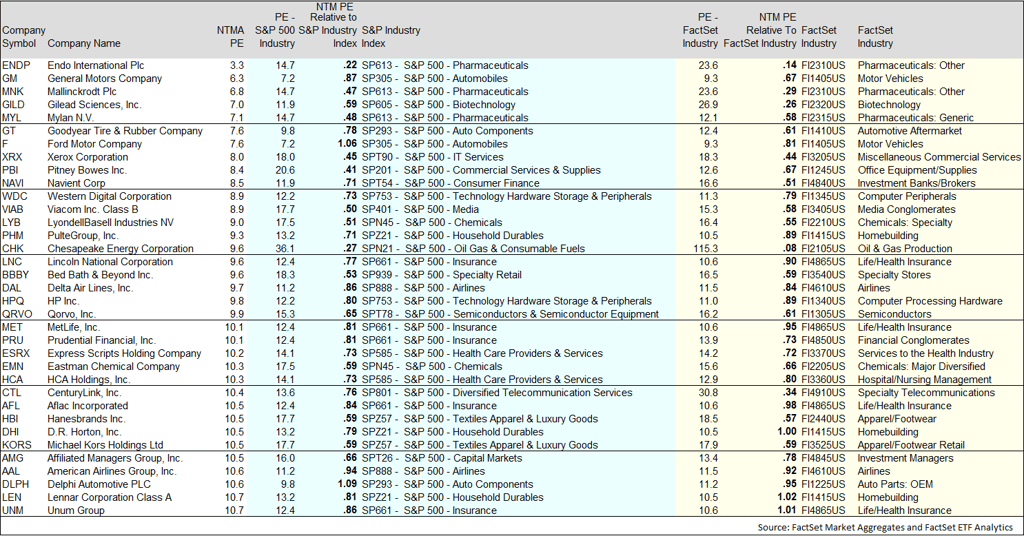Click SP401 - S&P 500 - Media cell

(x=420, y=209)
